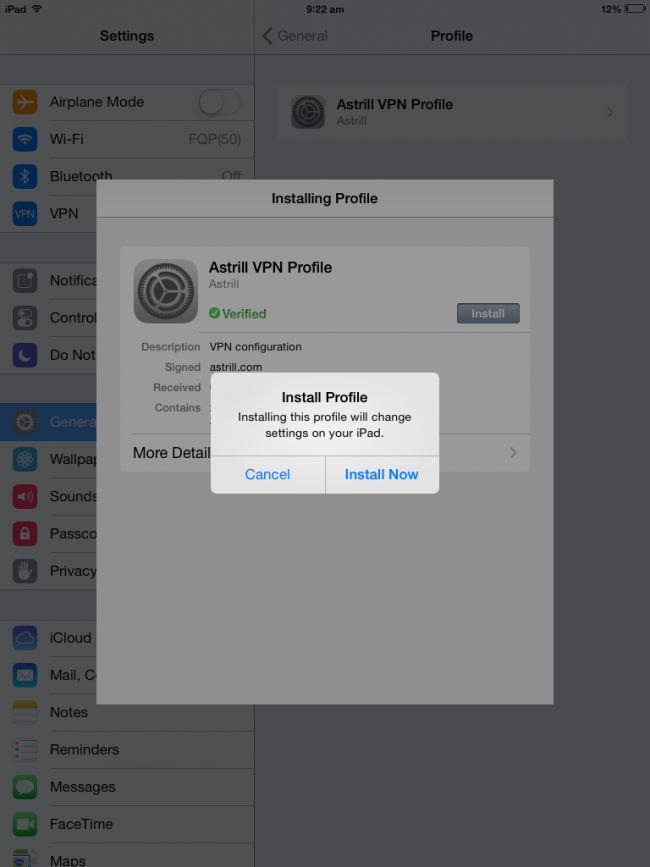This screenshot has height=867, width=650.
Task: Open the Messages settings icon
Action: coord(25,787)
